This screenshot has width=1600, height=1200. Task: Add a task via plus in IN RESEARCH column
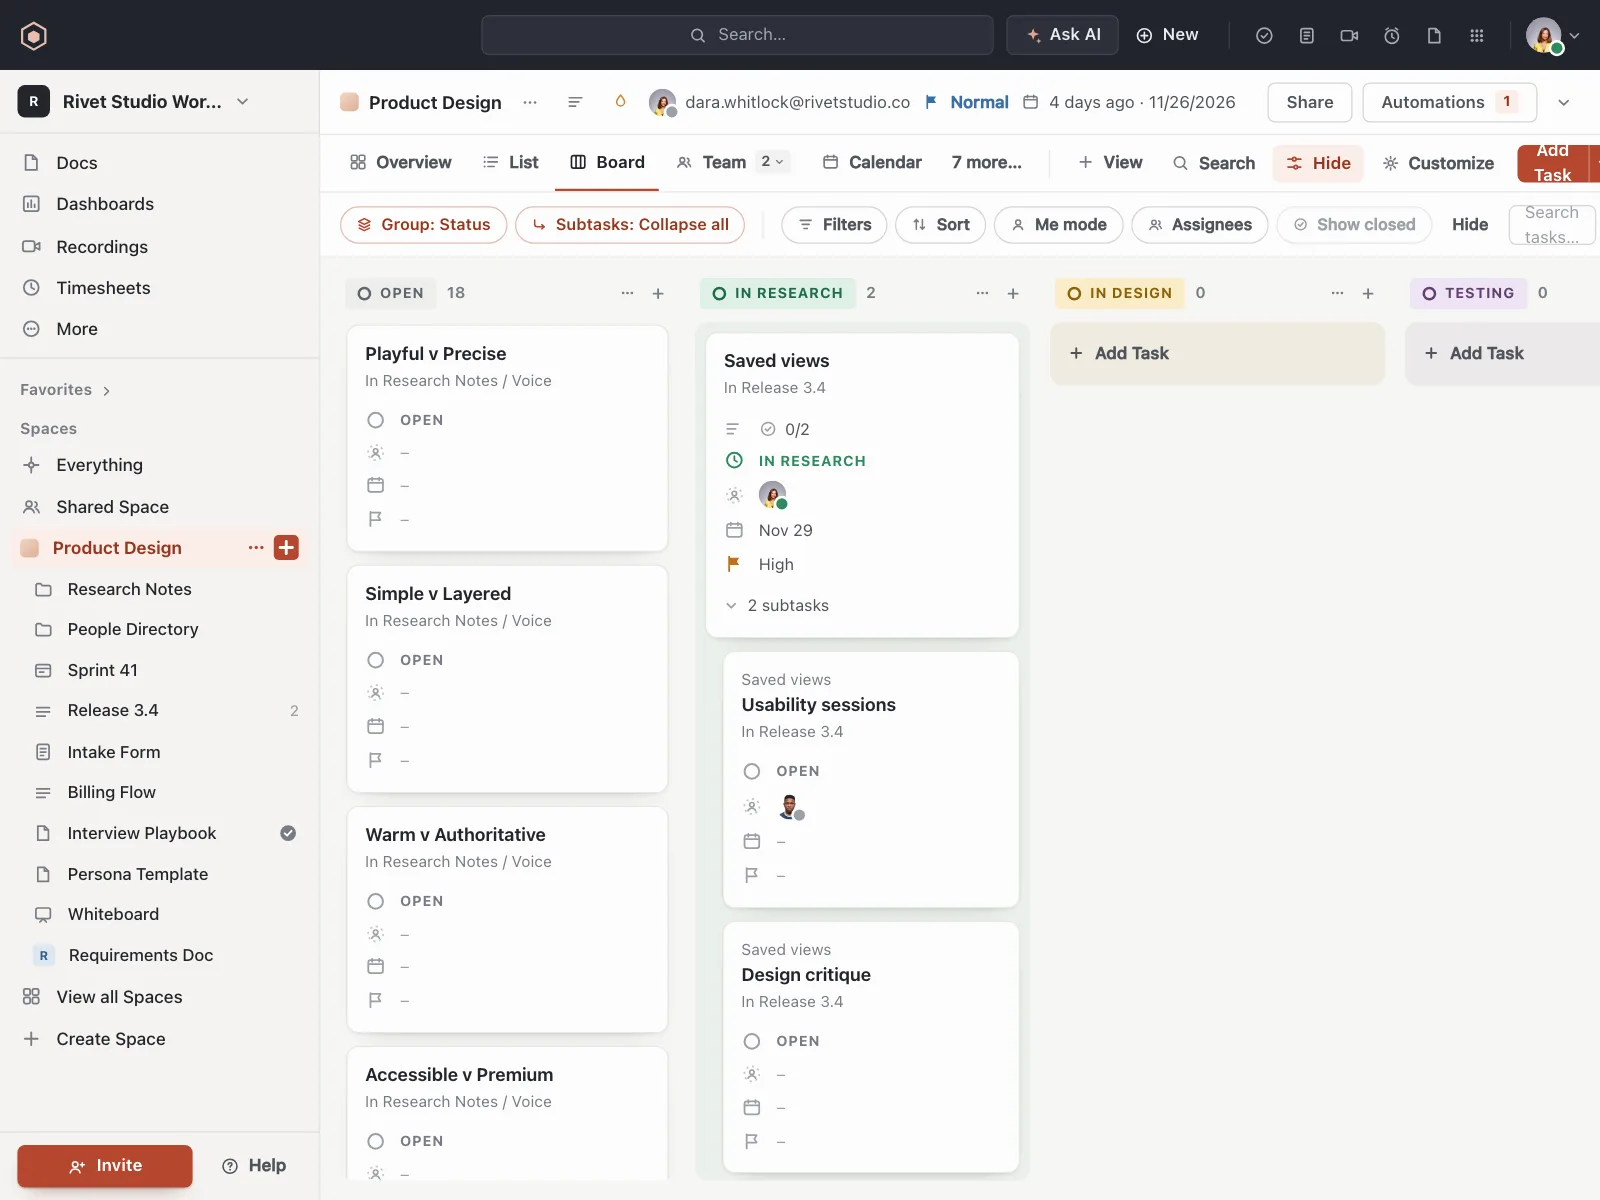point(1013,293)
